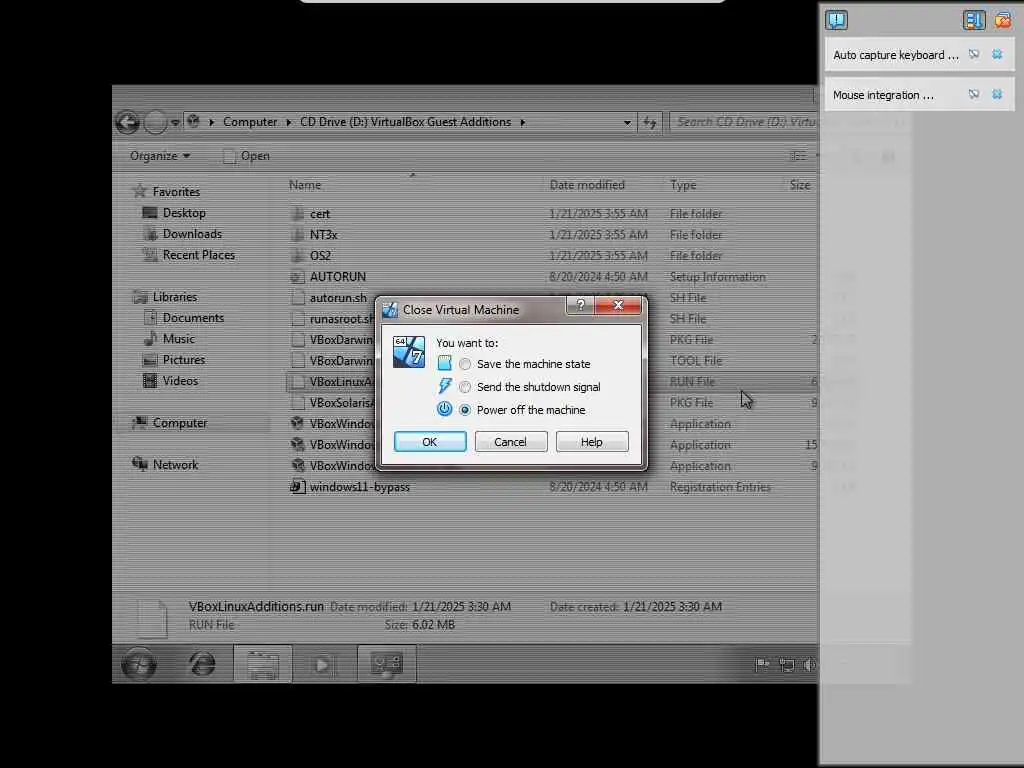Click CD Drive (D:) breadcrumb segment
Screen dimensions: 1024x768
pos(406,122)
